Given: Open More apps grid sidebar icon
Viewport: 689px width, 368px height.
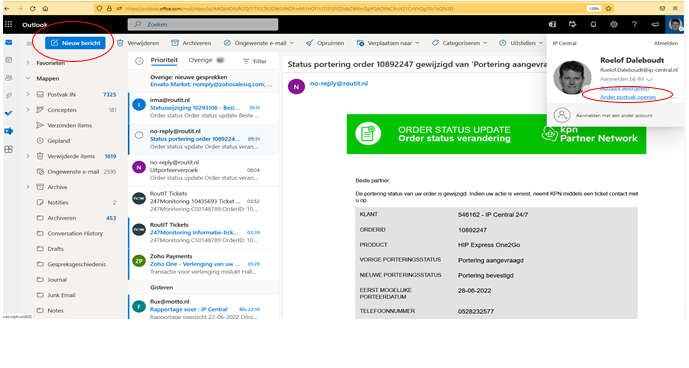Looking at the screenshot, I should (8, 149).
